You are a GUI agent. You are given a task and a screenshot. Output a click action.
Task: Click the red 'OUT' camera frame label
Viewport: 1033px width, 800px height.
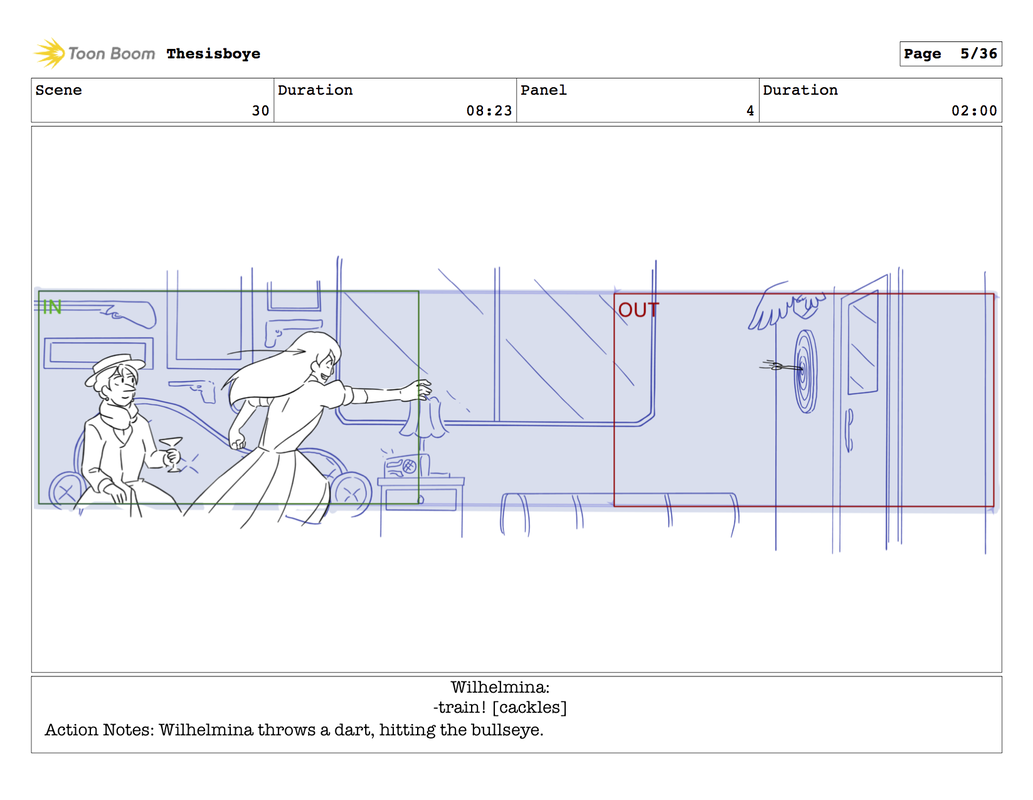(x=638, y=310)
